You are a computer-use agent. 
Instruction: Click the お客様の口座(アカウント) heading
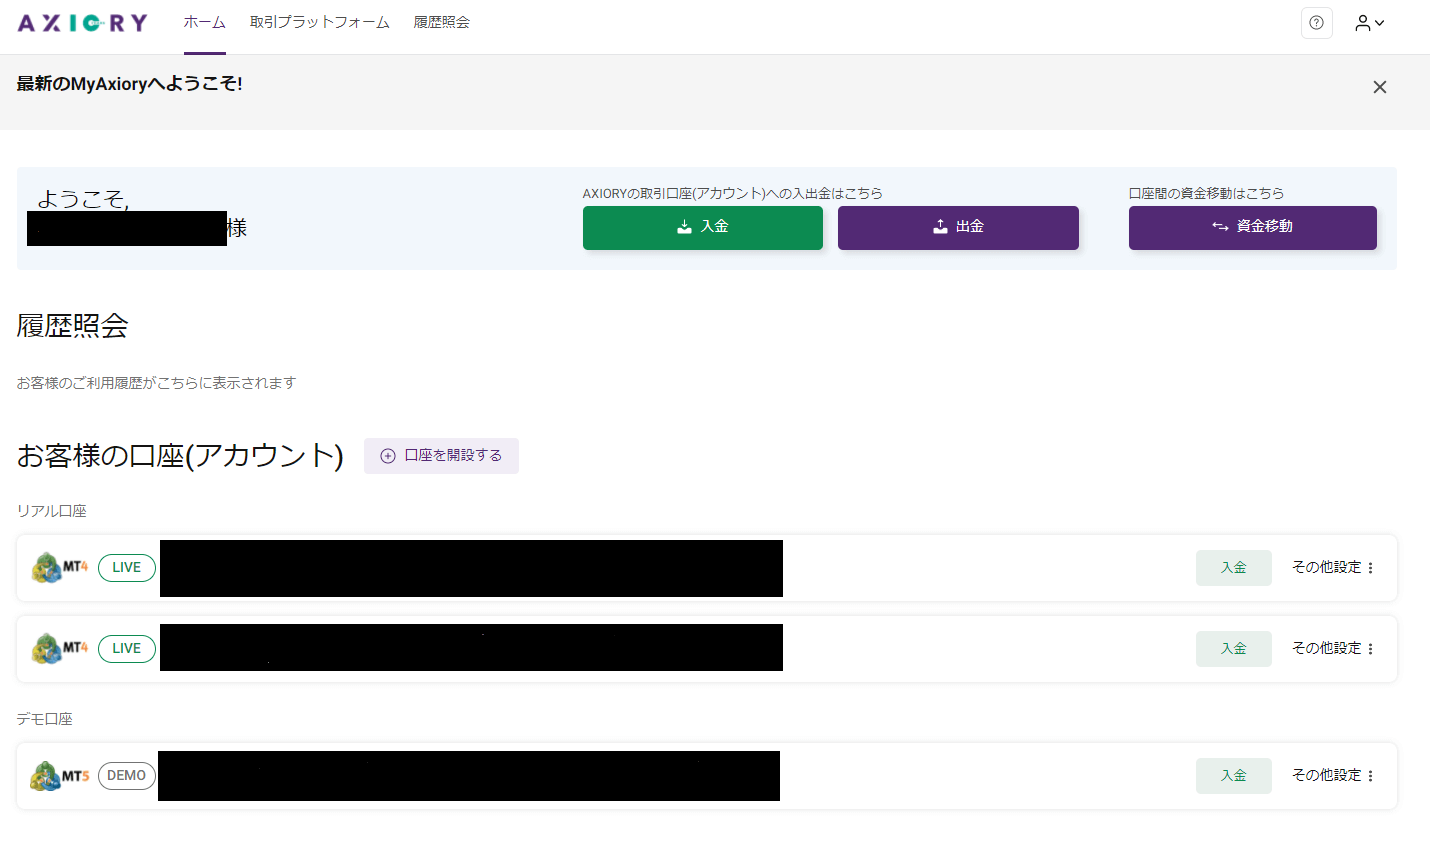click(x=180, y=455)
